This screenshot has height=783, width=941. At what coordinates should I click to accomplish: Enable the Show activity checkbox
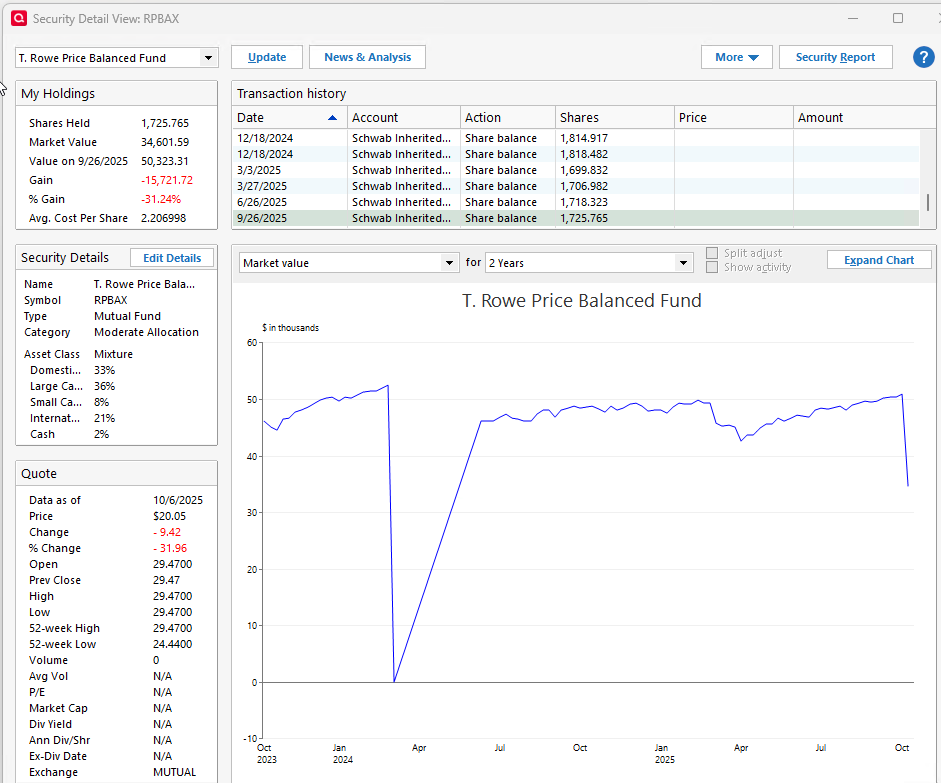pyautogui.click(x=712, y=267)
